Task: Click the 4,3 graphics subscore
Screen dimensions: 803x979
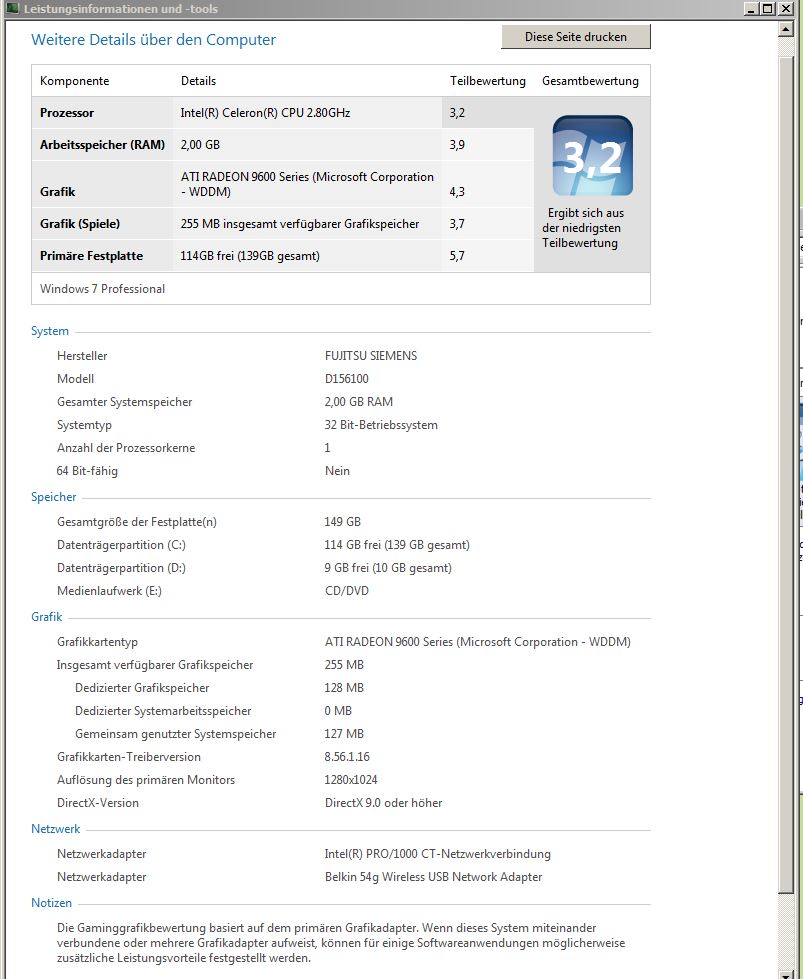Action: tap(457, 192)
